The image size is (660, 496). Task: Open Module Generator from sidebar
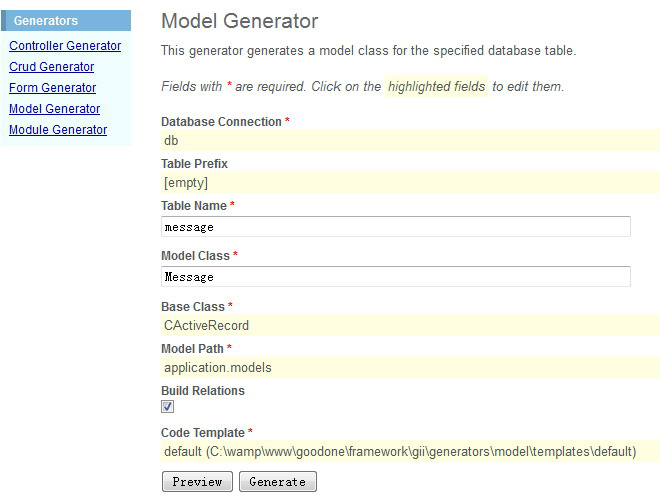58,130
